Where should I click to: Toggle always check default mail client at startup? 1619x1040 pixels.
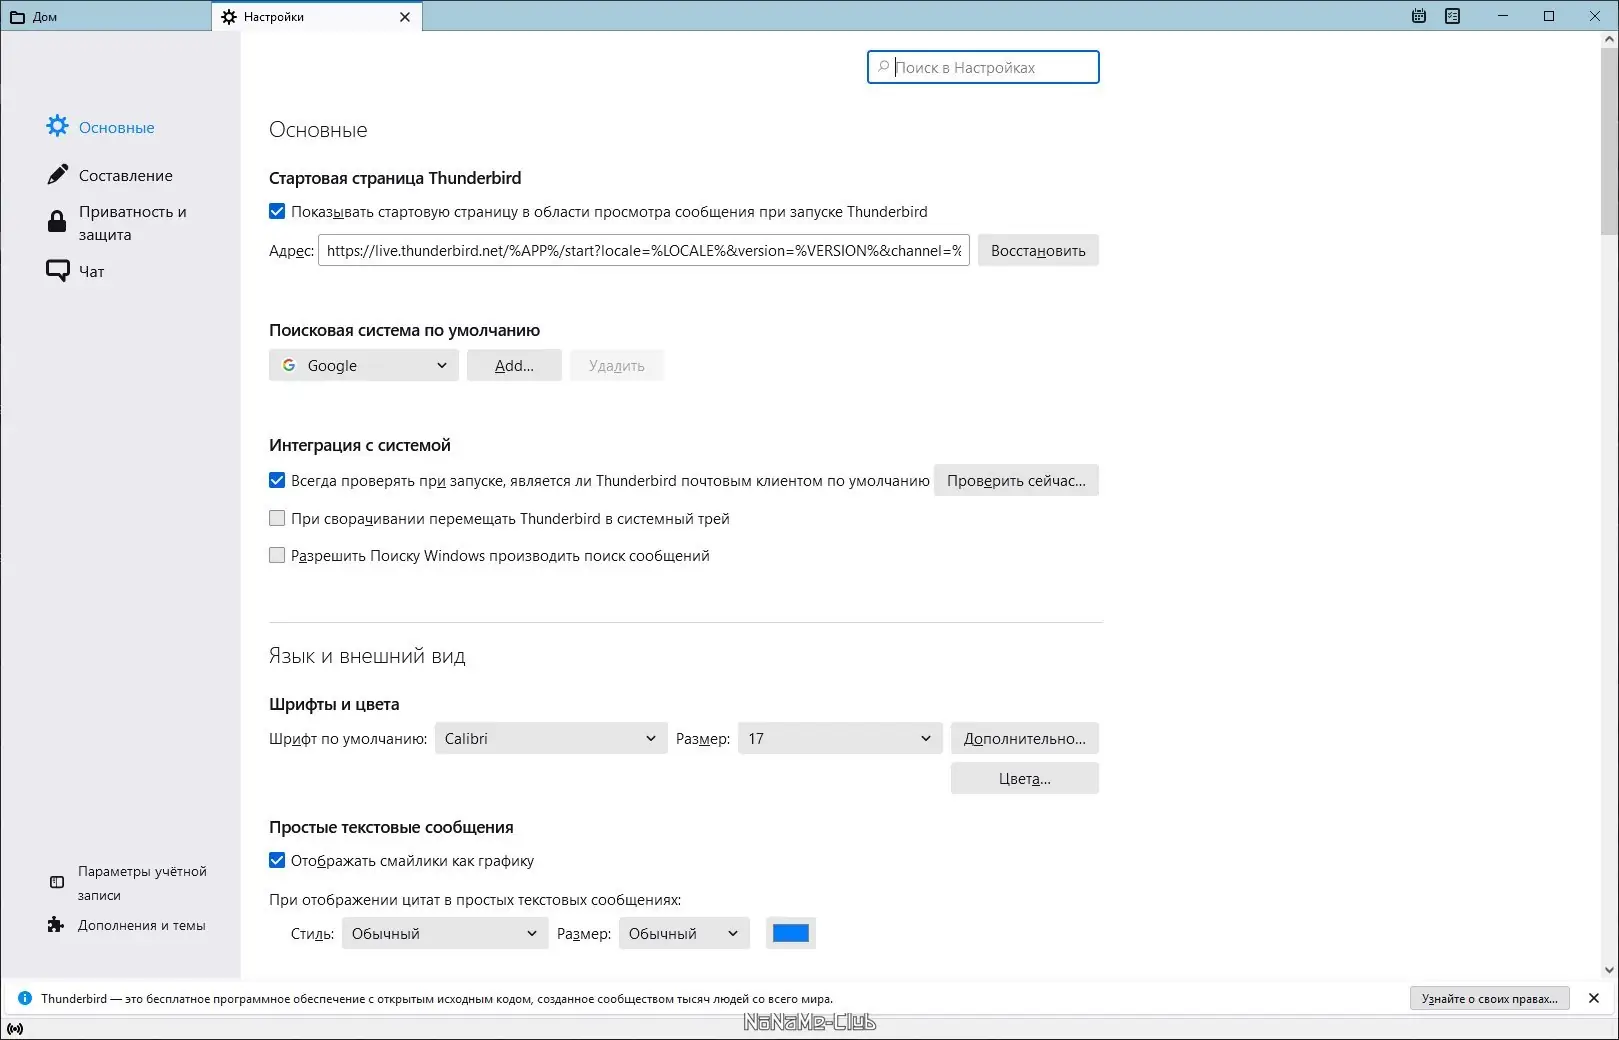(277, 480)
